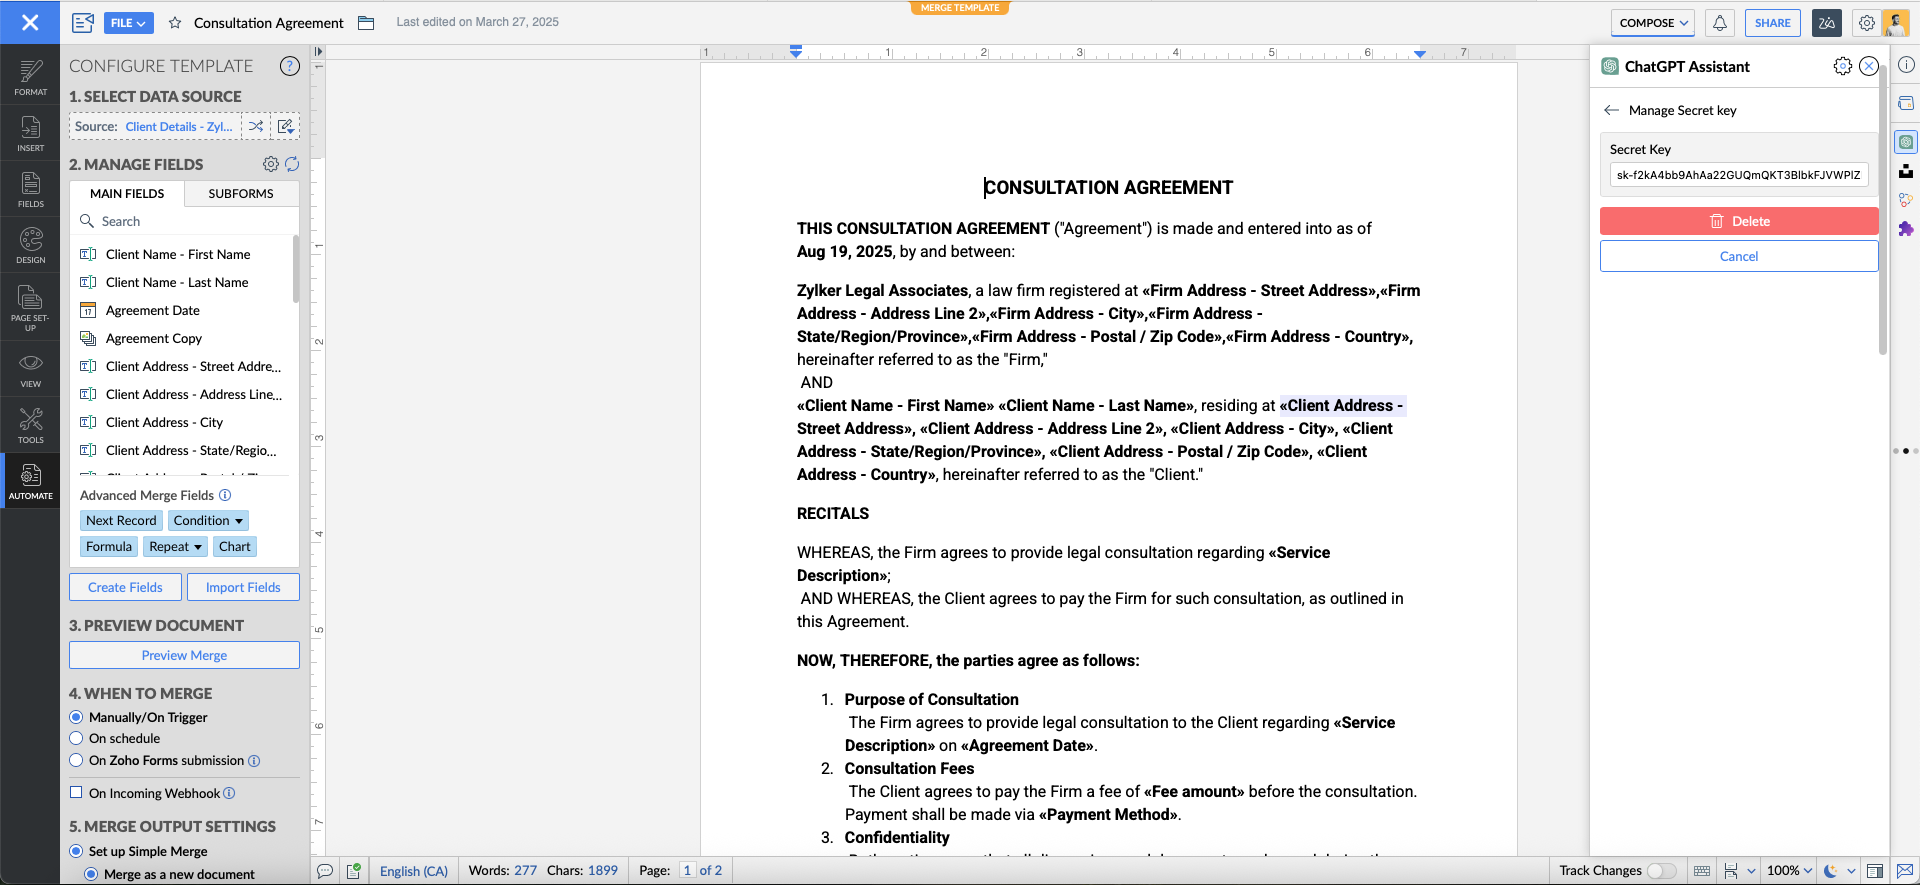
Task: Close the editor with the X icon
Action: tap(30, 22)
